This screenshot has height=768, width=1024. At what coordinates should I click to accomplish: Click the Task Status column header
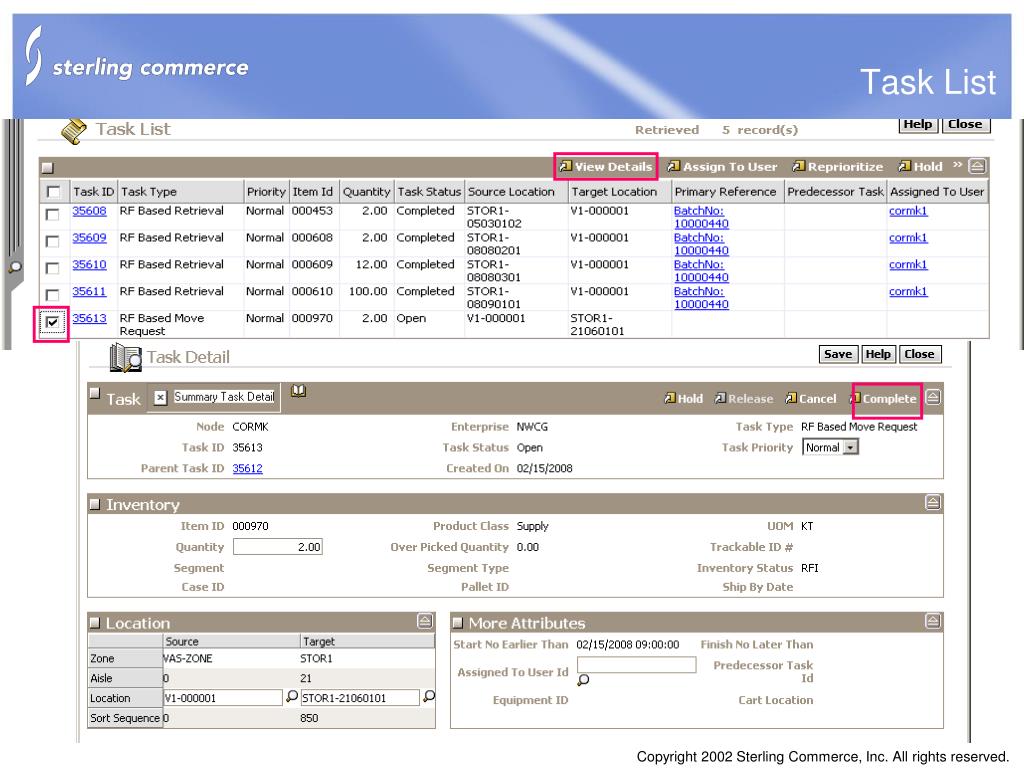click(429, 192)
